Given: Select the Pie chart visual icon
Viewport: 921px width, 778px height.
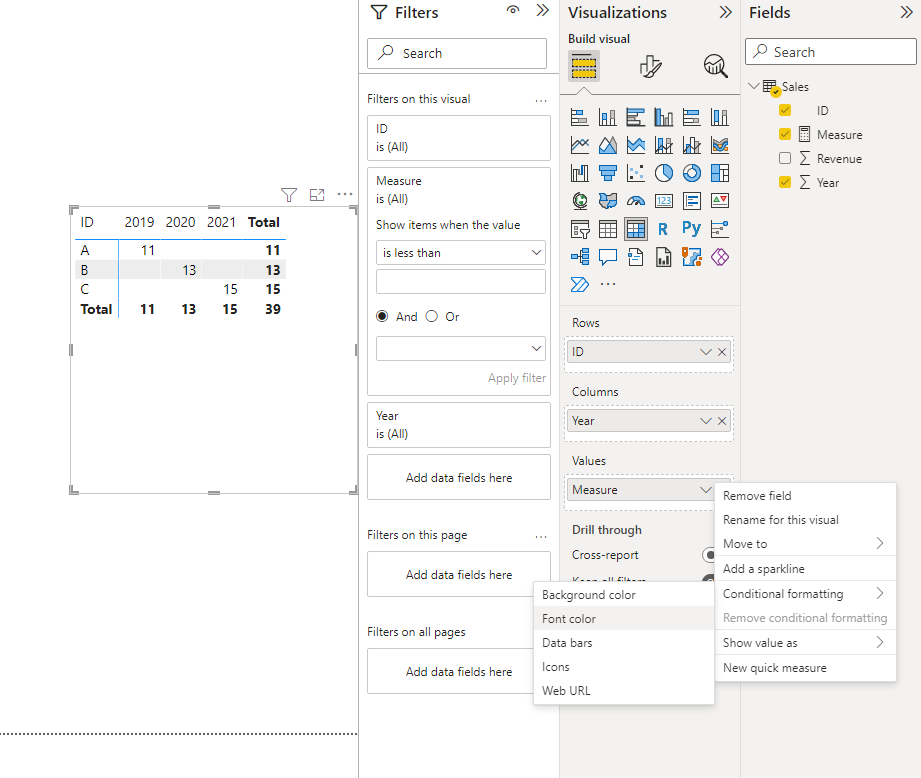Looking at the screenshot, I should coord(664,173).
